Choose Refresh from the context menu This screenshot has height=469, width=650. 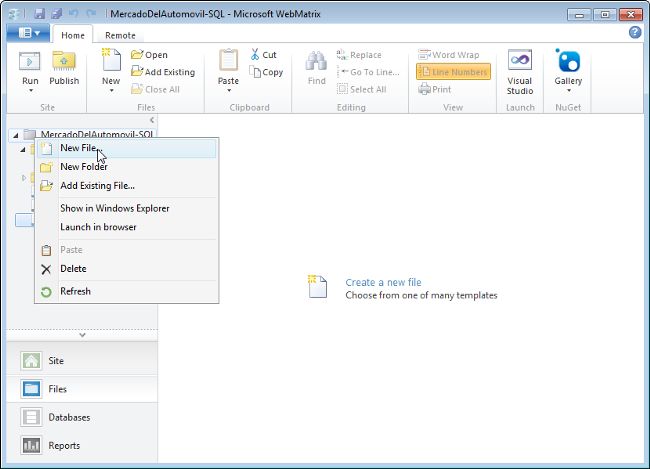click(126, 291)
